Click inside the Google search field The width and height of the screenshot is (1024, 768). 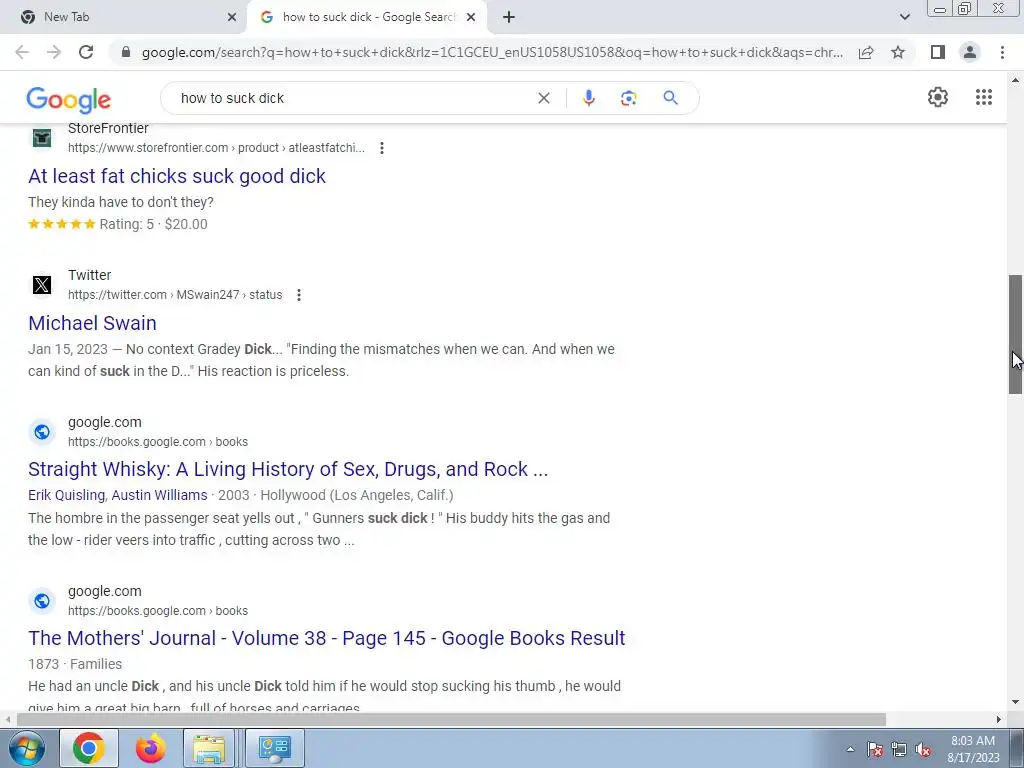353,98
